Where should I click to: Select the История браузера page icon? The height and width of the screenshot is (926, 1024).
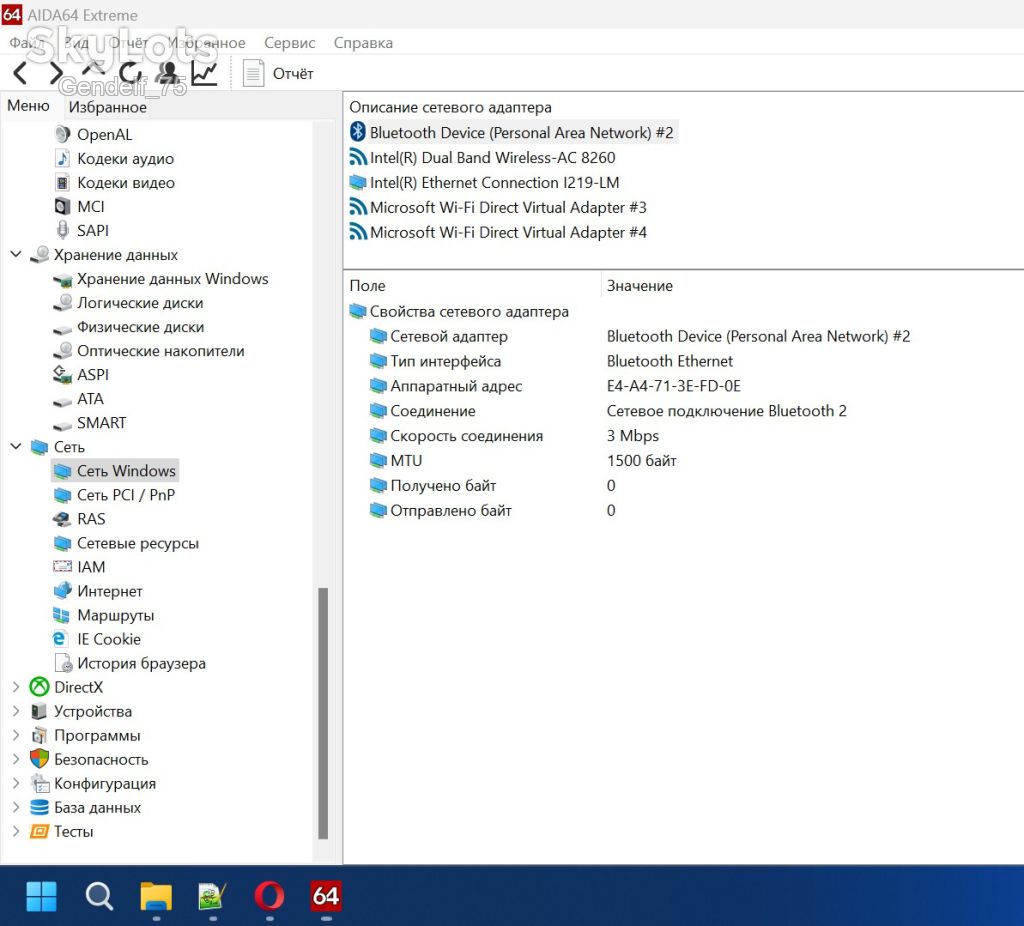pyautogui.click(x=63, y=663)
